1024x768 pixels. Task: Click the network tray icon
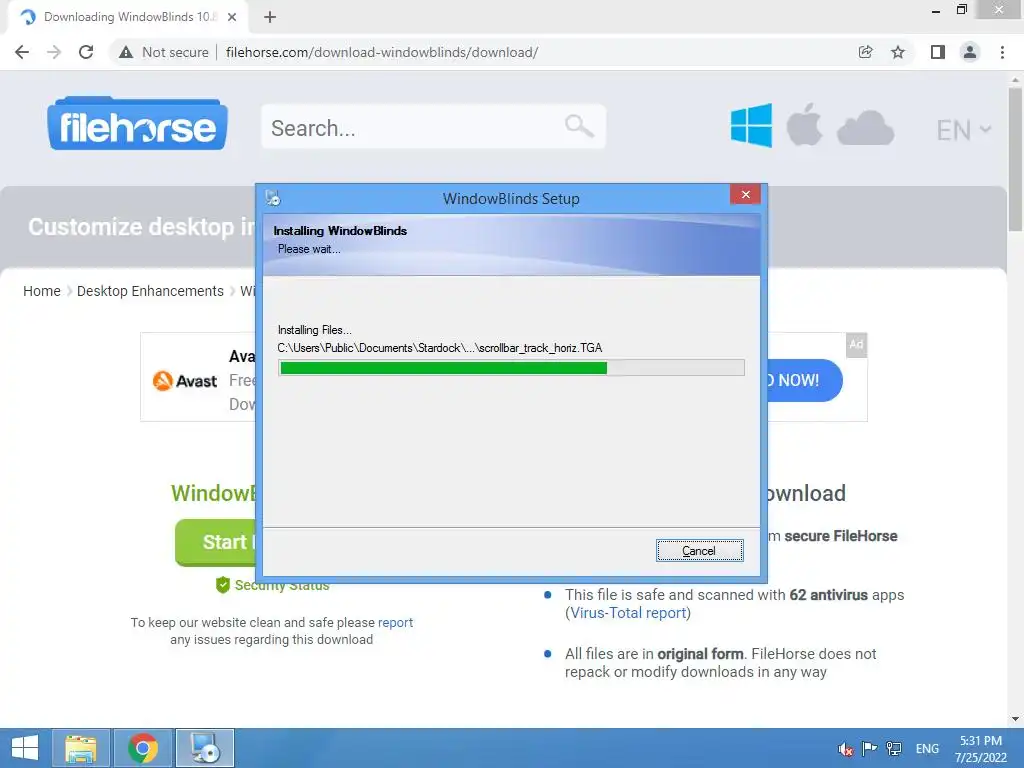click(894, 748)
